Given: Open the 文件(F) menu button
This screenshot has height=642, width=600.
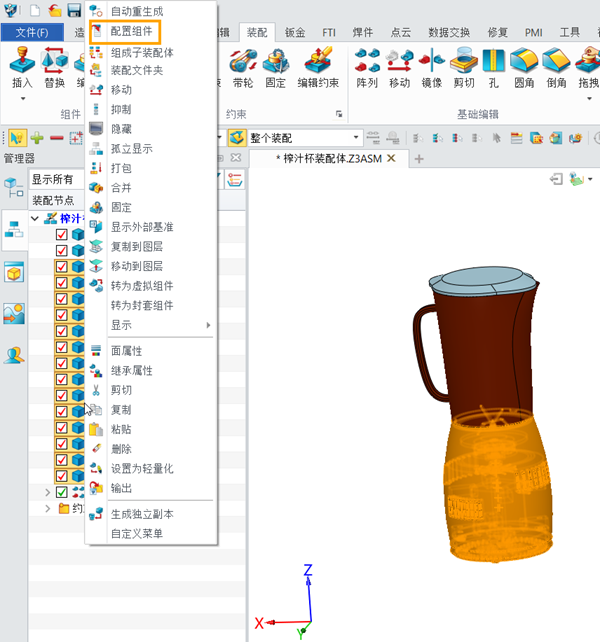Looking at the screenshot, I should tap(32, 32).
